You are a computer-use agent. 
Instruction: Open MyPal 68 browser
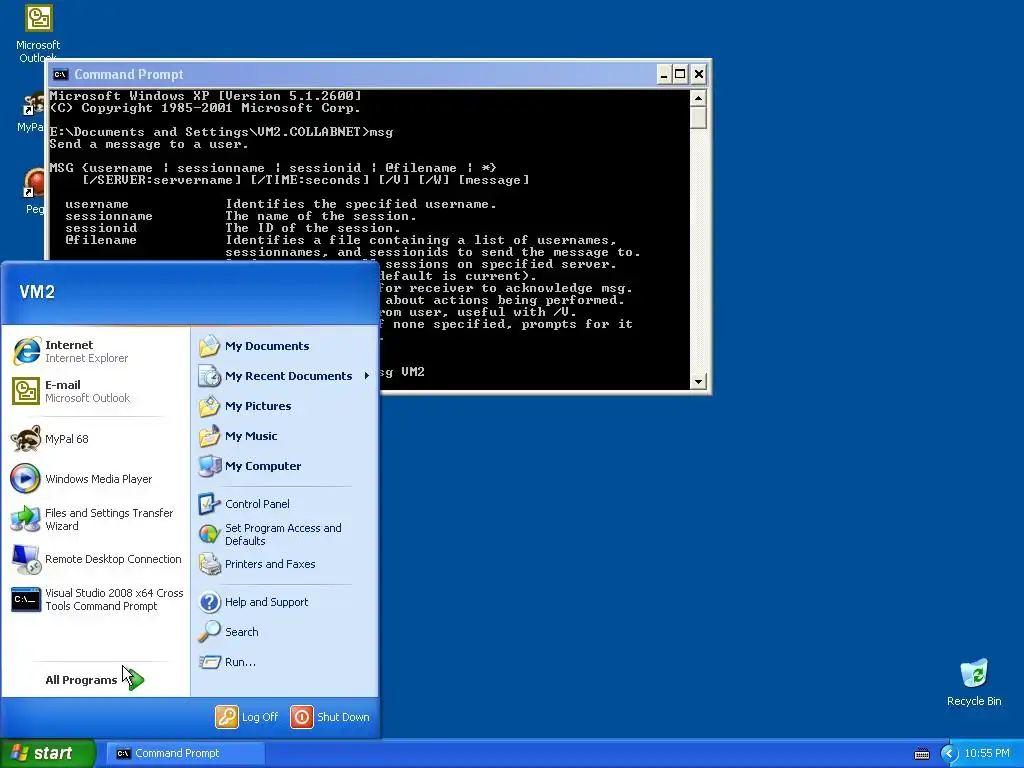point(96,439)
